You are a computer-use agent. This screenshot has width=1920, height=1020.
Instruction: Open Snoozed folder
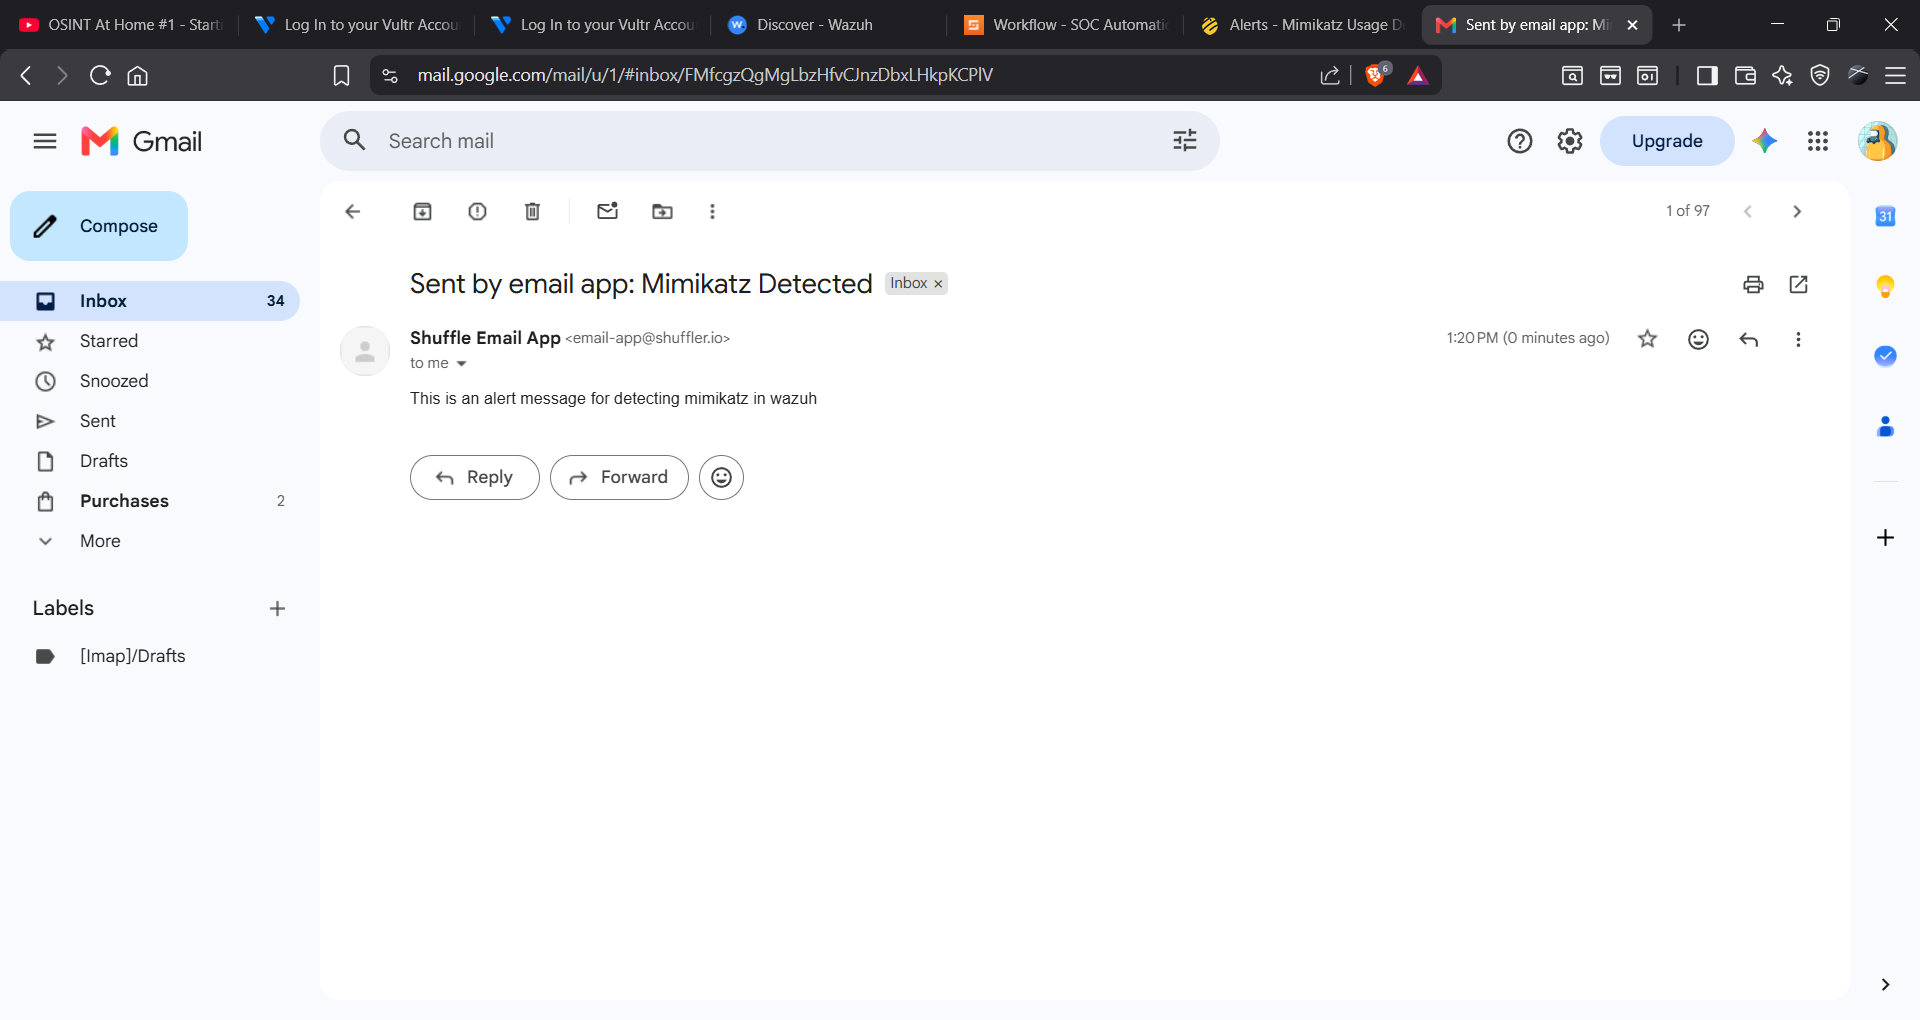[150, 381]
